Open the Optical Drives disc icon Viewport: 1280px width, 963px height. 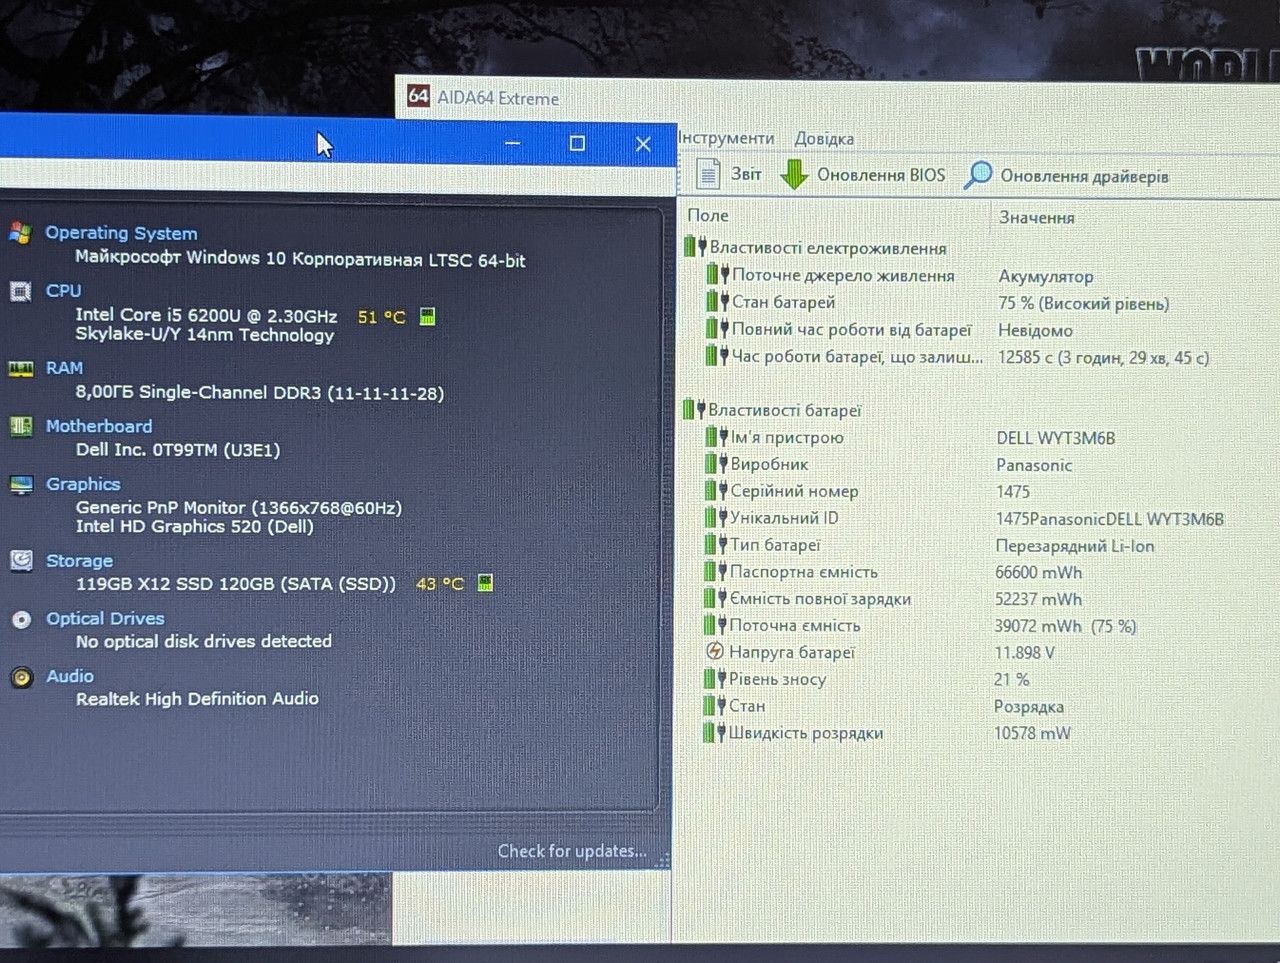tap(21, 619)
